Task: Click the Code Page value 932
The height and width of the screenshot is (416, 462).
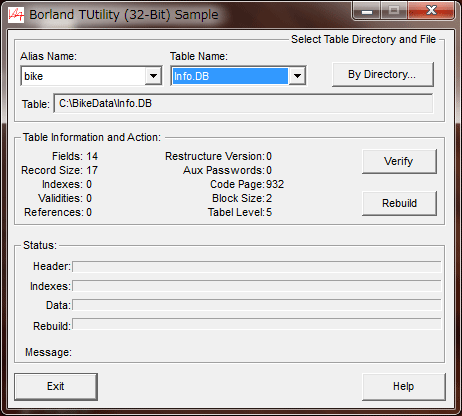Action: pos(275,184)
